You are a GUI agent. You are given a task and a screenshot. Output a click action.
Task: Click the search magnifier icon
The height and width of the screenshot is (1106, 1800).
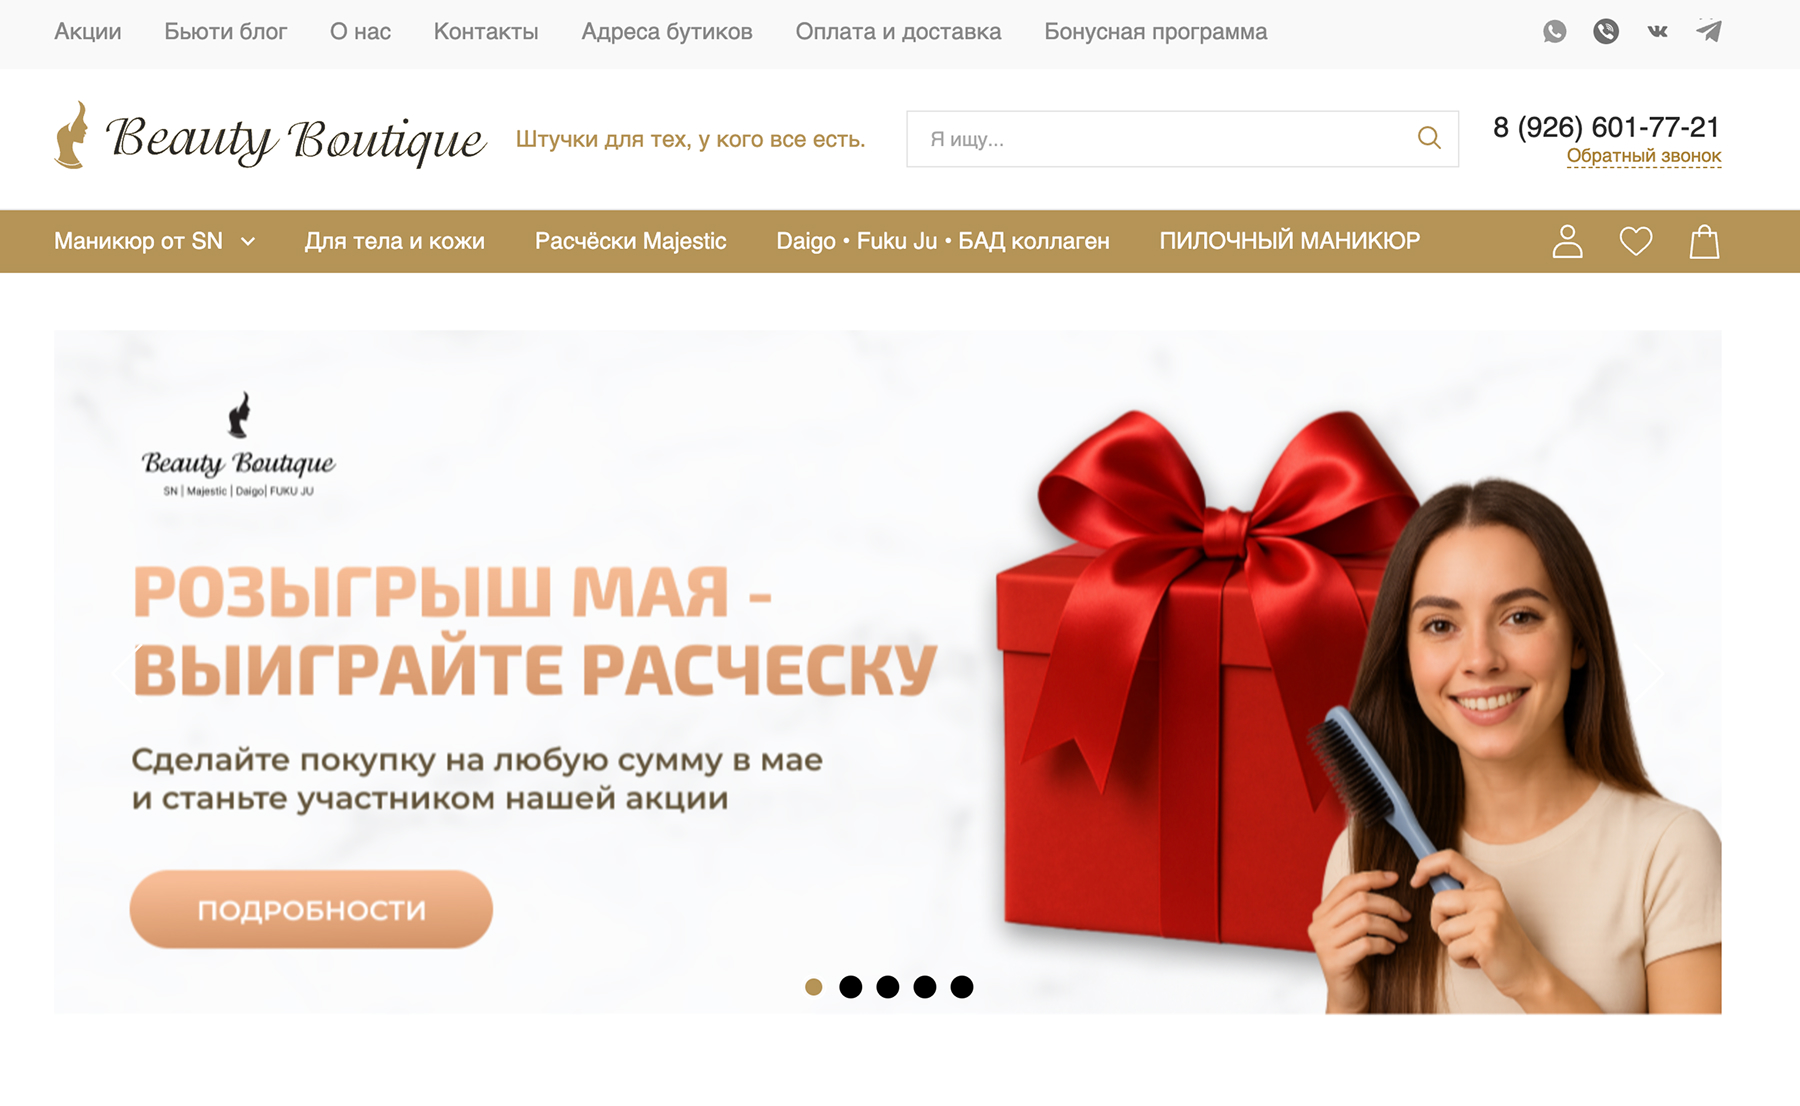point(1429,138)
